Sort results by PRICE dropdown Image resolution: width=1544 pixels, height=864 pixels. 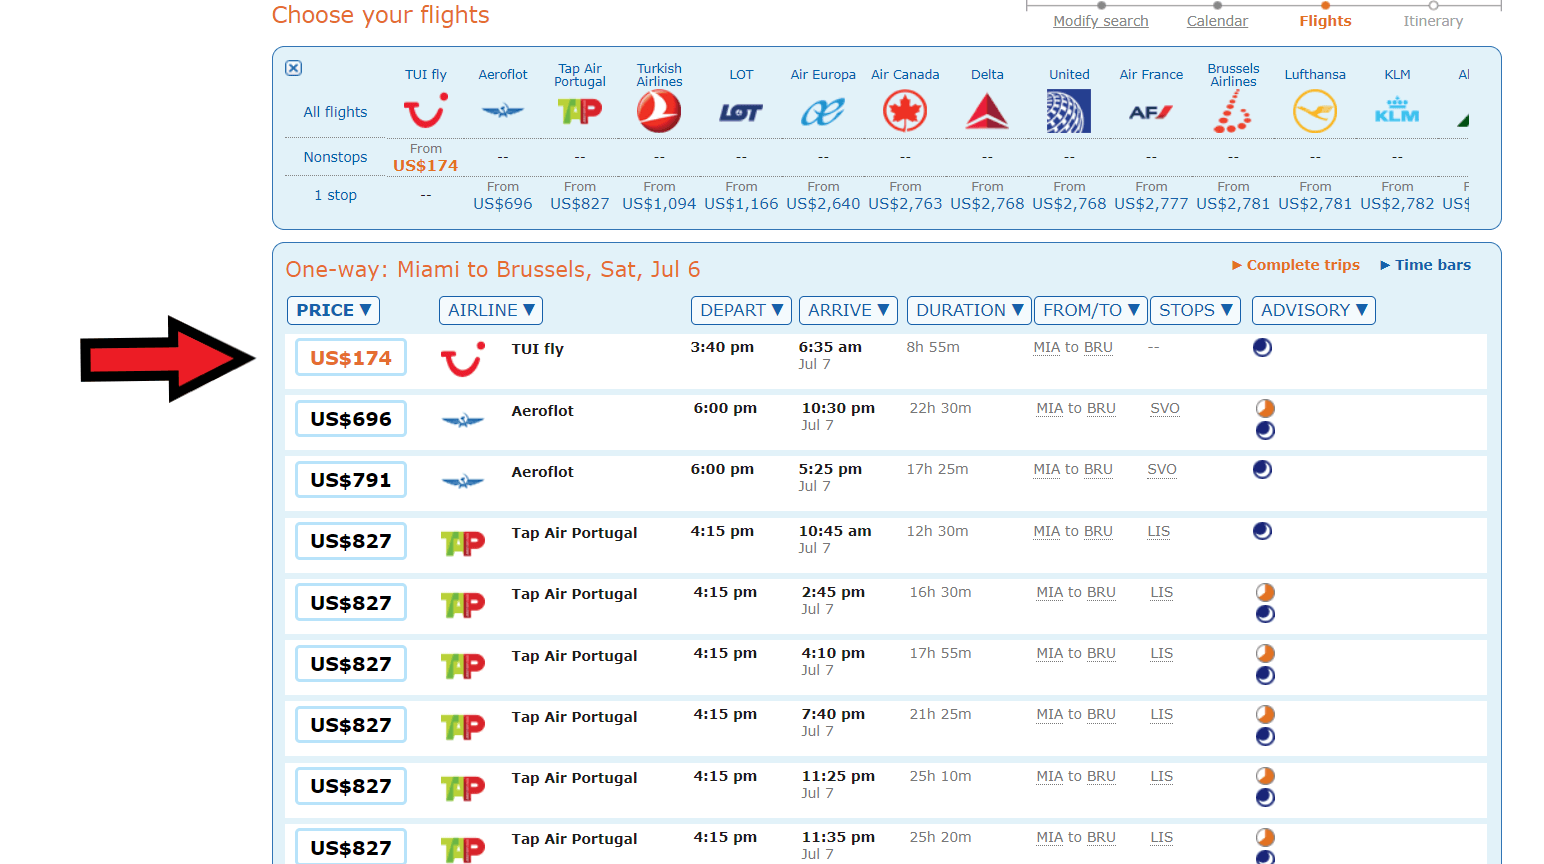click(x=334, y=310)
